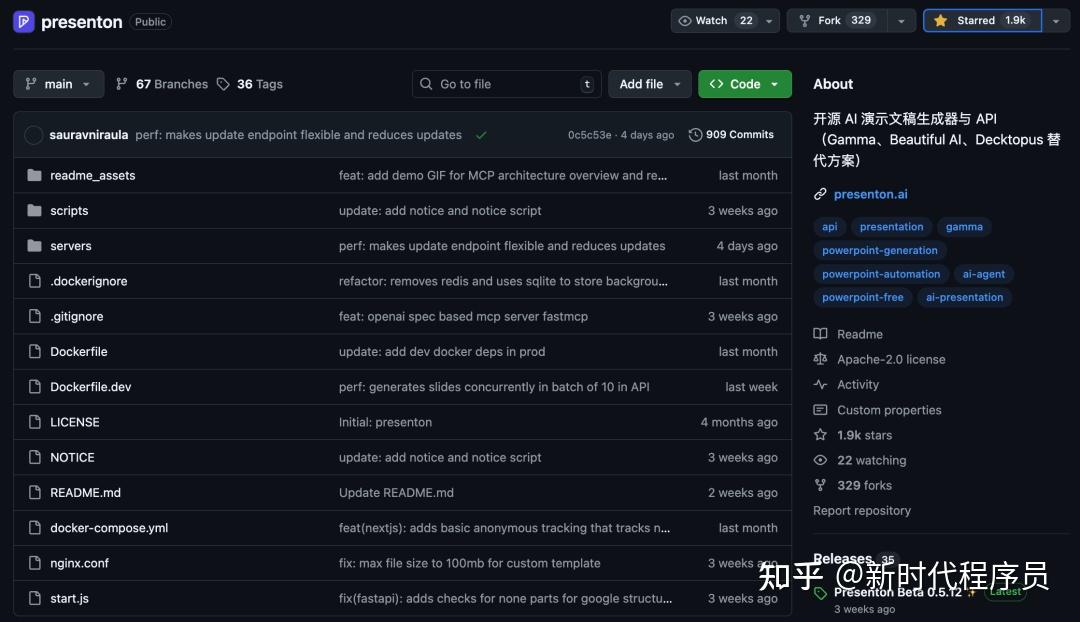
Task: Click the LICENSE file icon
Action: coord(34,422)
